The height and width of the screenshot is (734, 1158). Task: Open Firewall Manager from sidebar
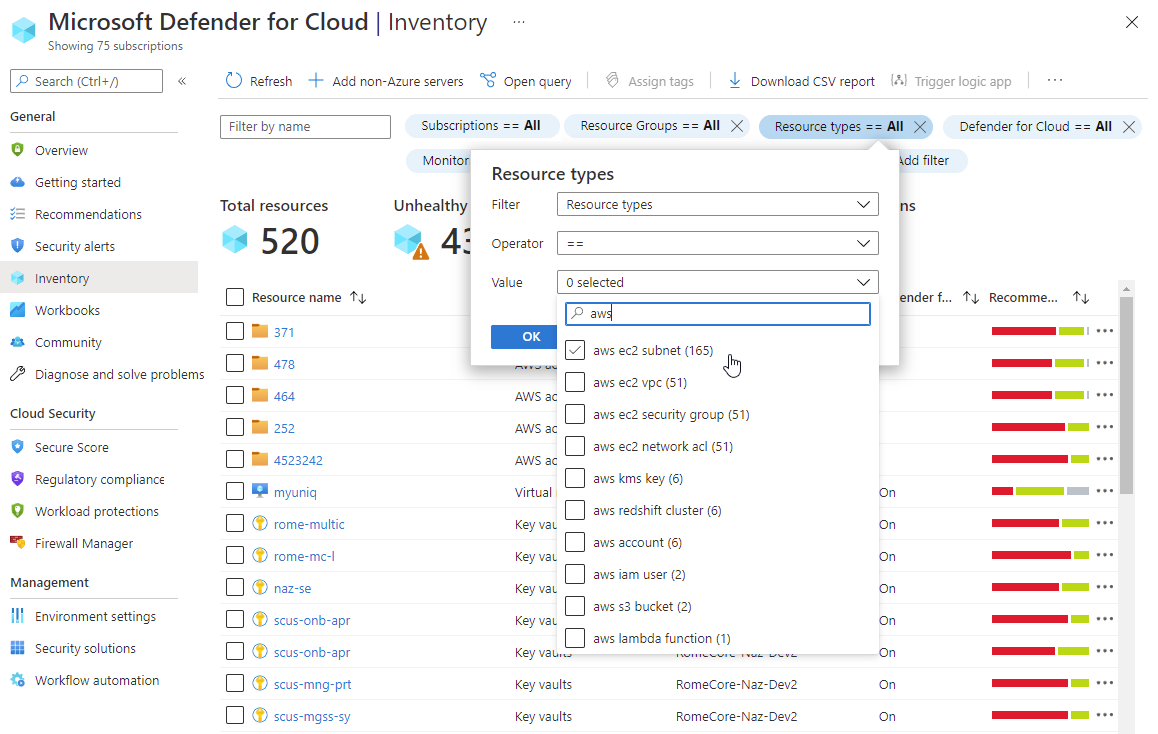pyautogui.click(x=83, y=543)
